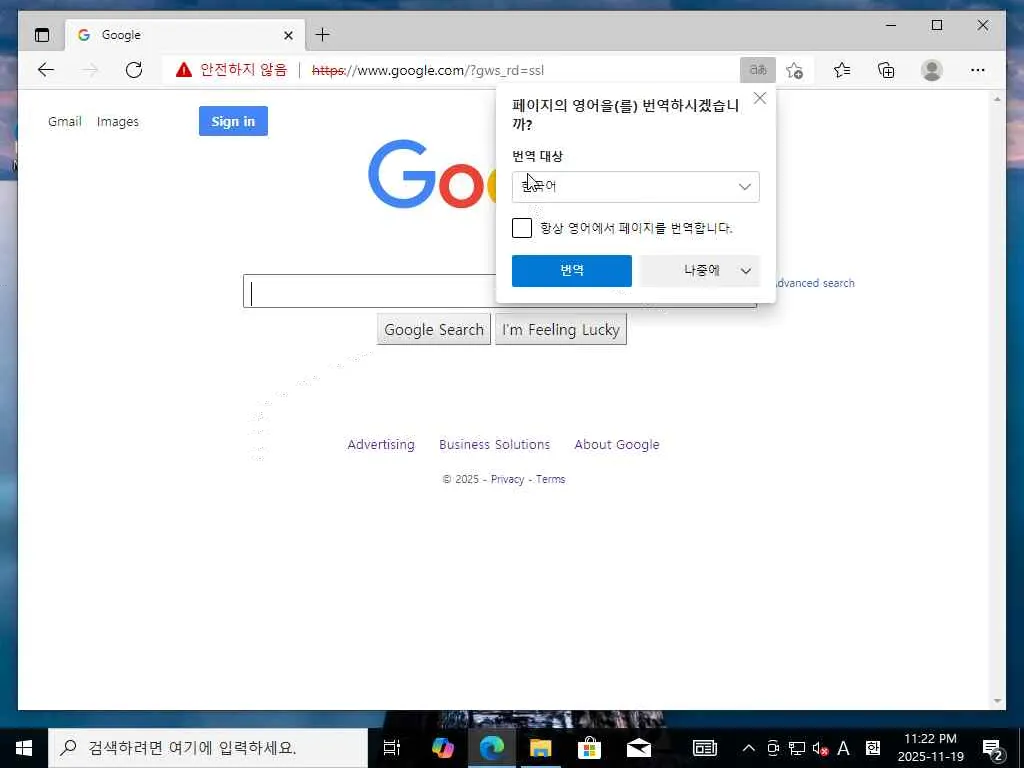Open the Mail app from taskbar
1024x768 pixels.
[x=638, y=748]
